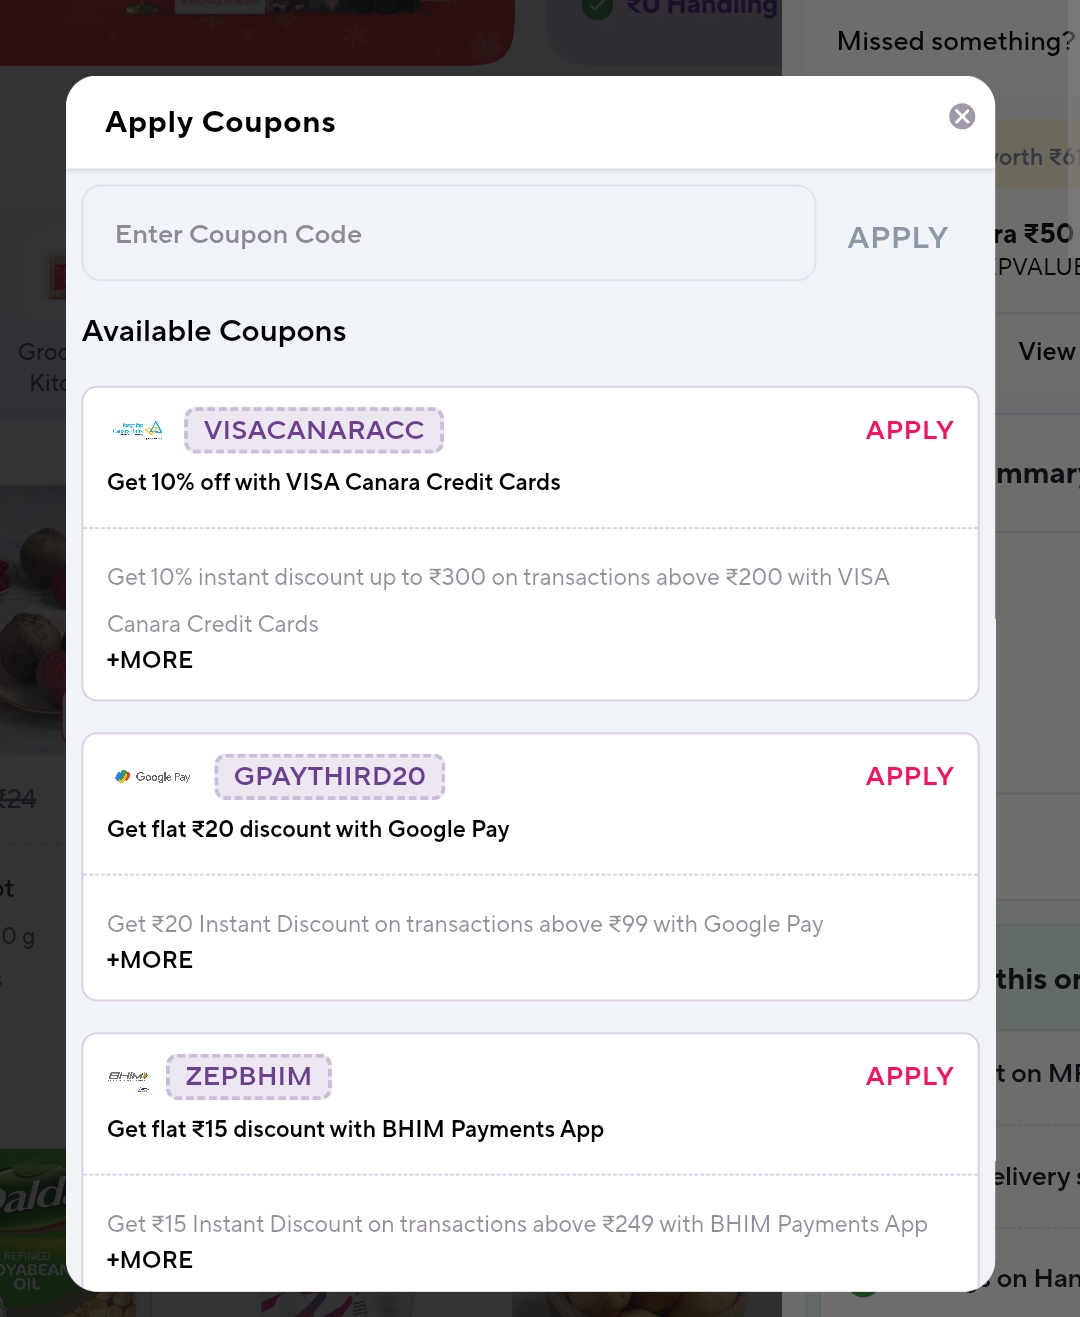Select the VISACANARACC coupon code chip
Image resolution: width=1080 pixels, height=1317 pixels.
313,430
